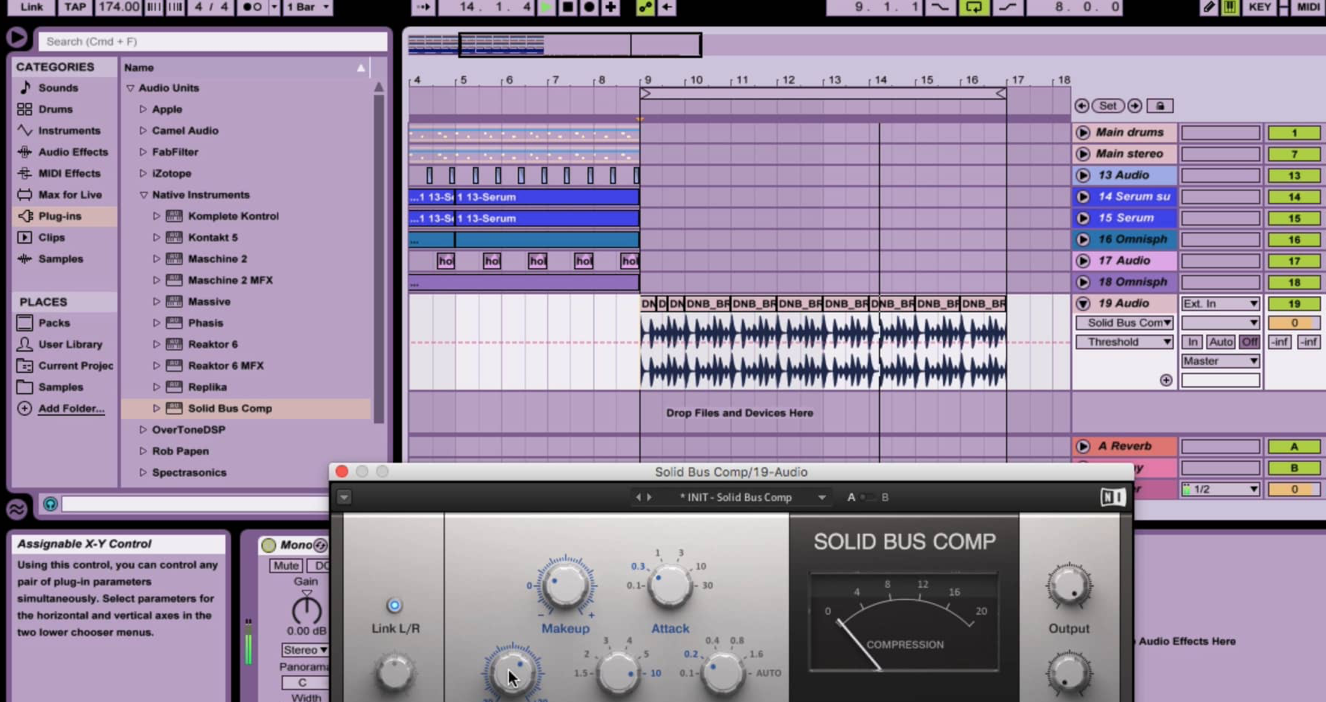Open the Max for Live category

point(69,195)
